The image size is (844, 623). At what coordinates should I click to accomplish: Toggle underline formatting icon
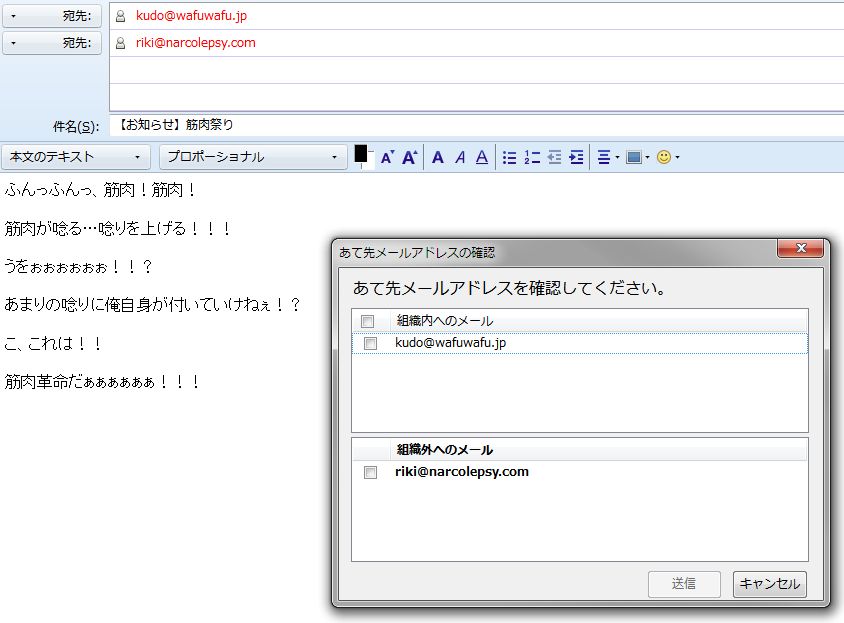point(482,157)
